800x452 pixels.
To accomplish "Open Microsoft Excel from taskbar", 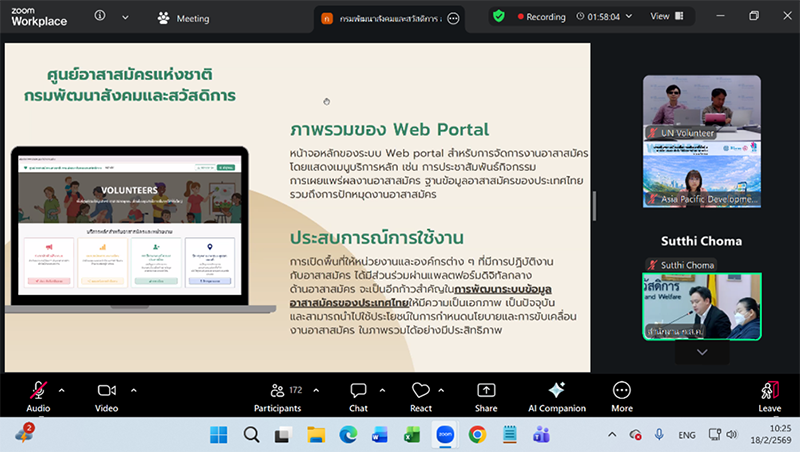I will click(x=412, y=435).
